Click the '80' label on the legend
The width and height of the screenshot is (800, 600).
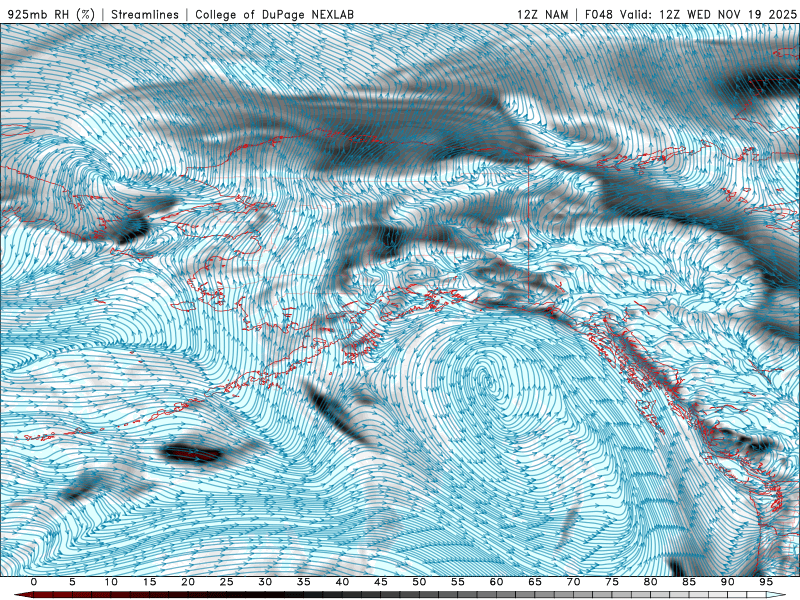click(650, 582)
